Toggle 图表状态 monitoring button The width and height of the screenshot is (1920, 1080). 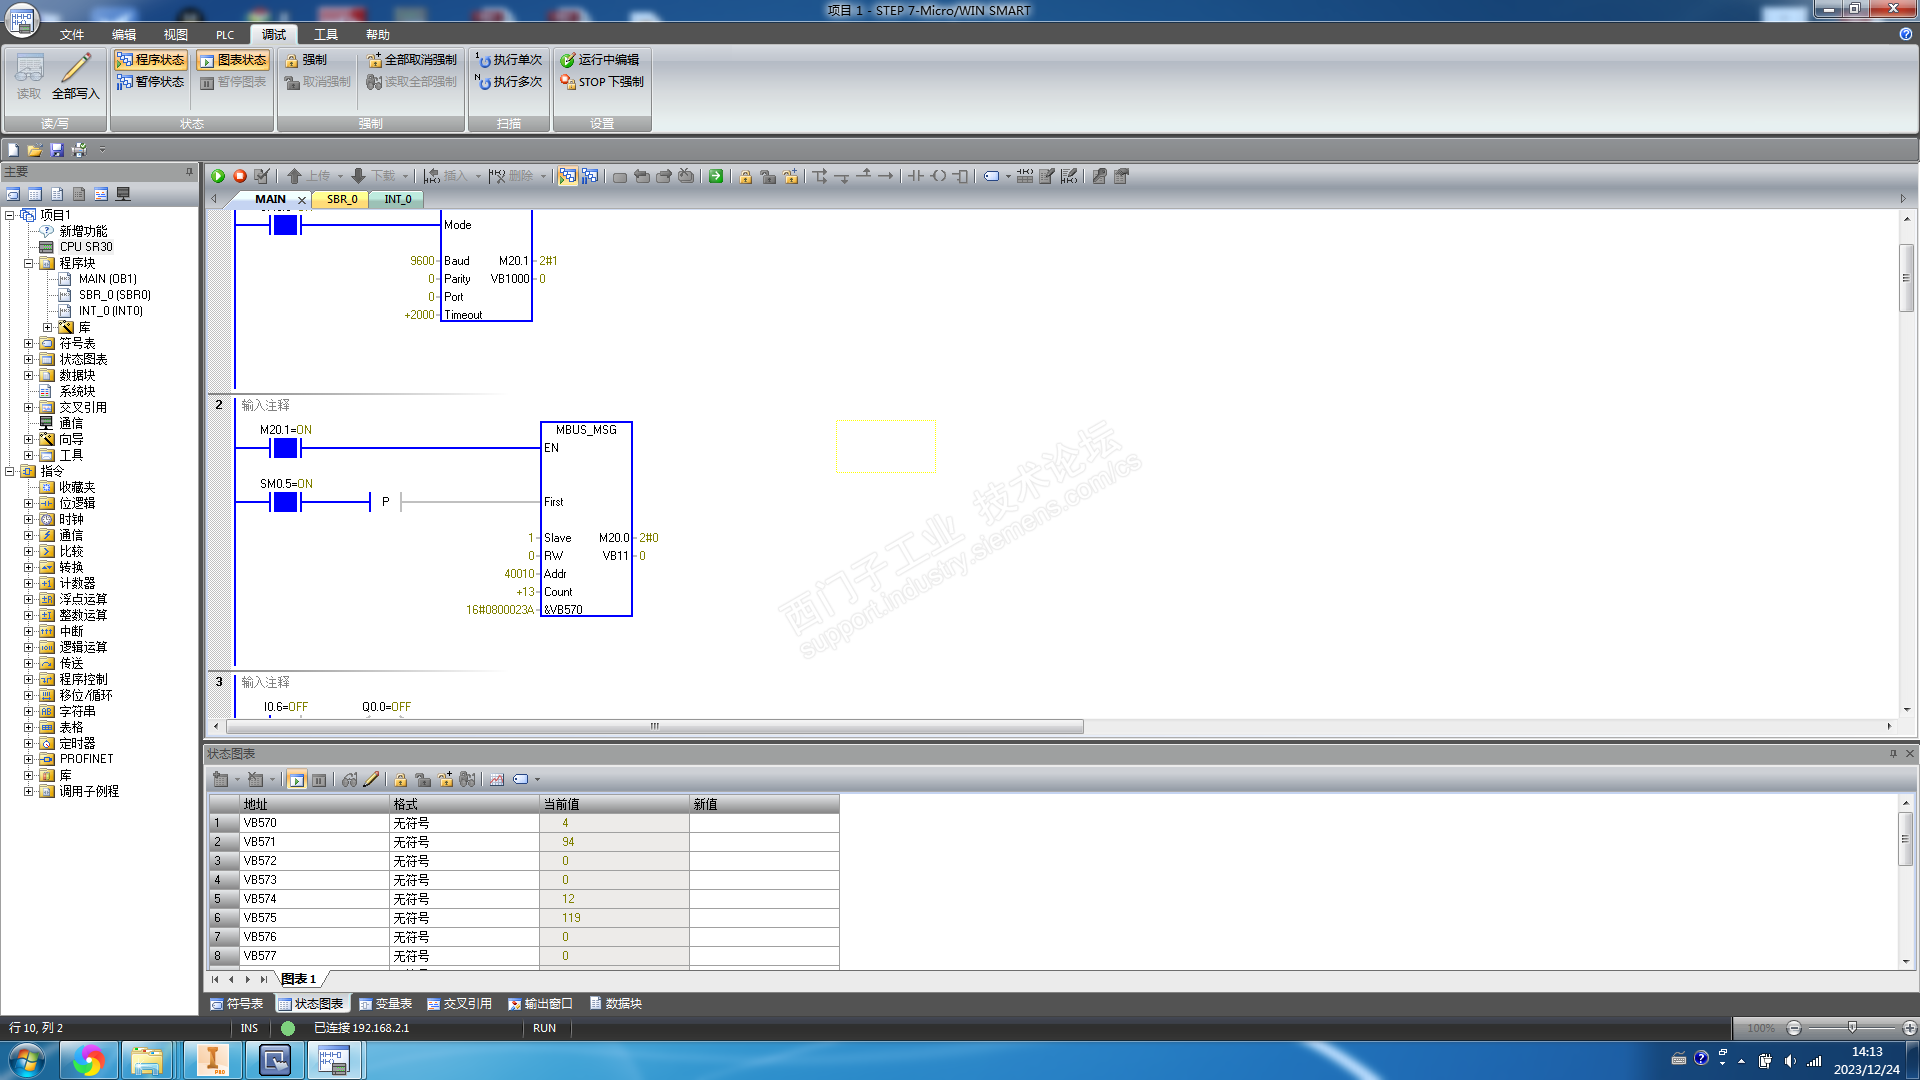(233, 60)
